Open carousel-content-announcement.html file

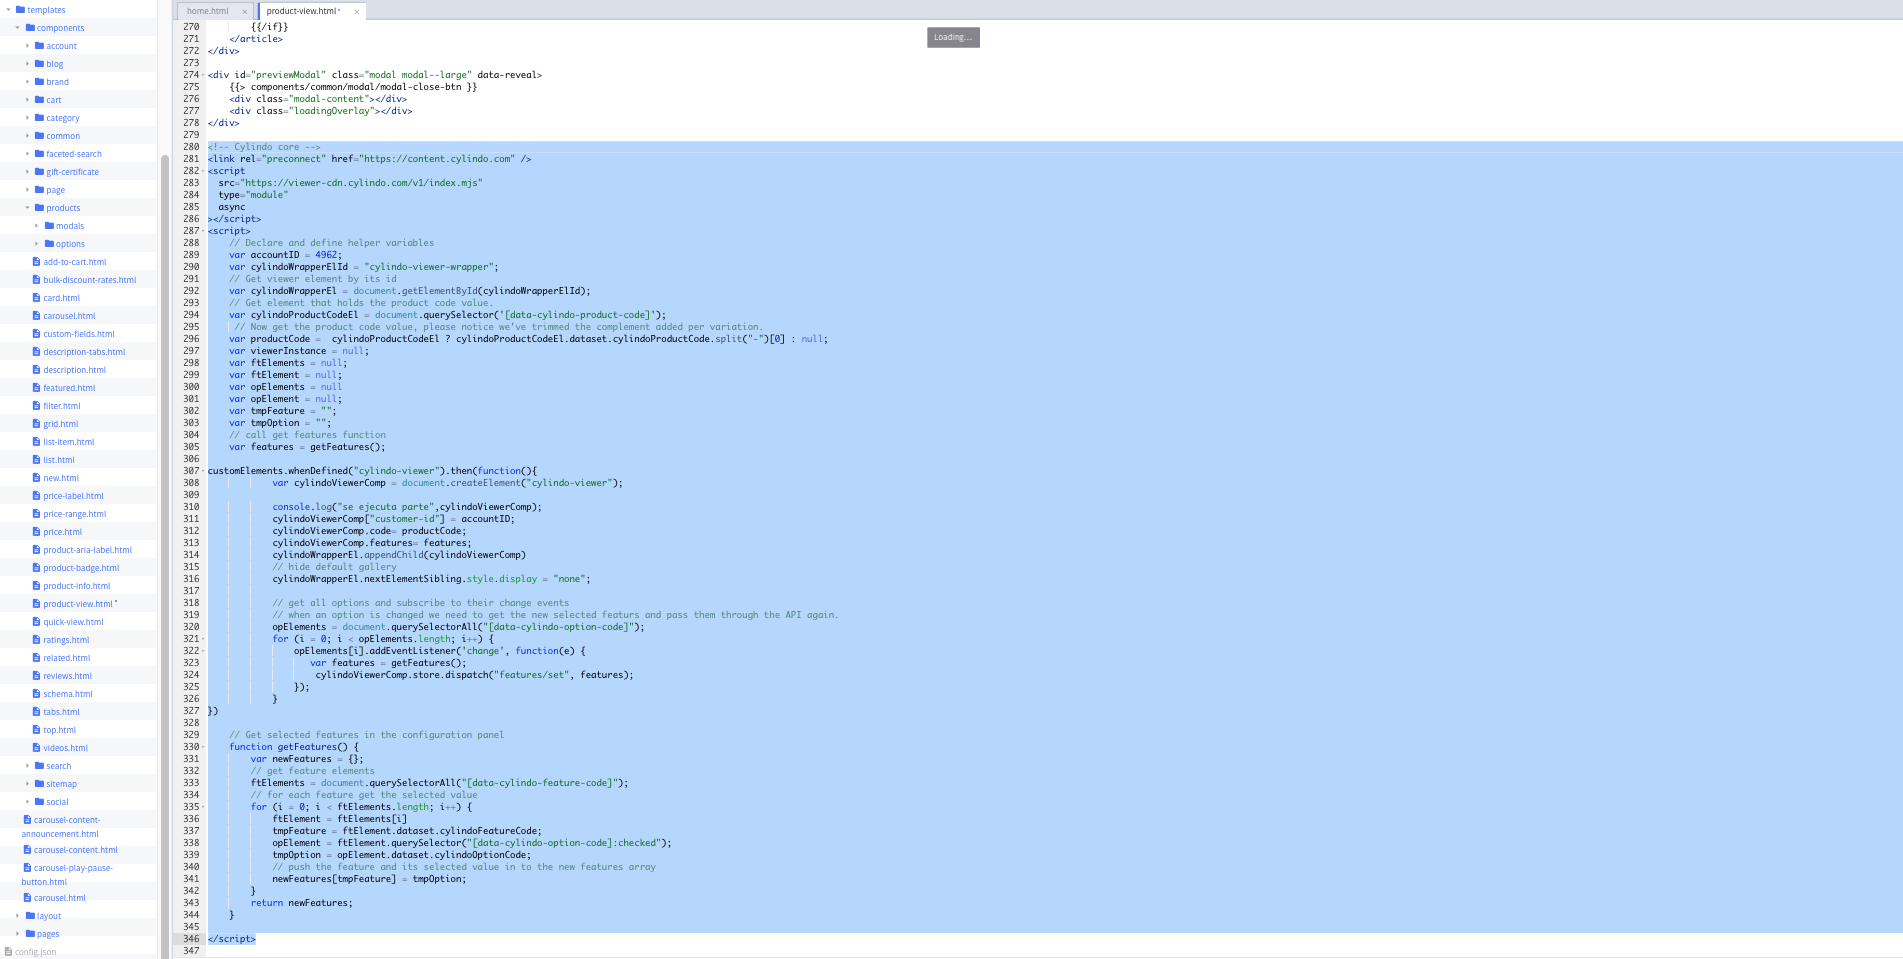click(61, 827)
